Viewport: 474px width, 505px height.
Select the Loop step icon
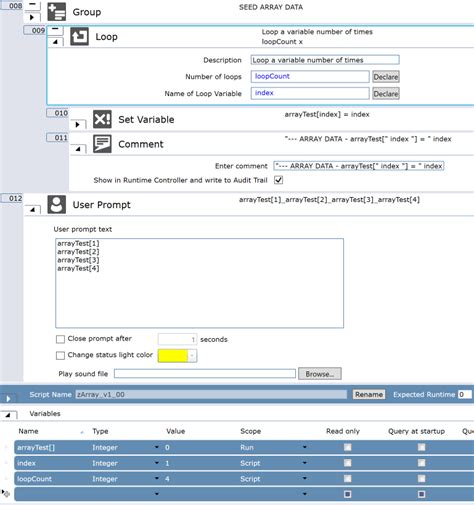[x=79, y=36]
